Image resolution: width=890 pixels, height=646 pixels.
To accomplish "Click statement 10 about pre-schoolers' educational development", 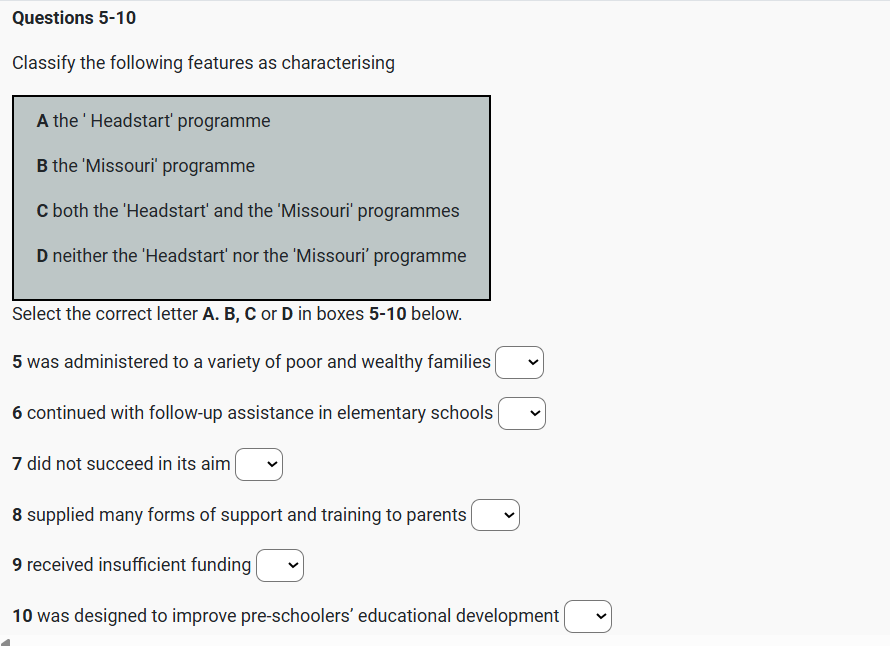I will (x=286, y=616).
